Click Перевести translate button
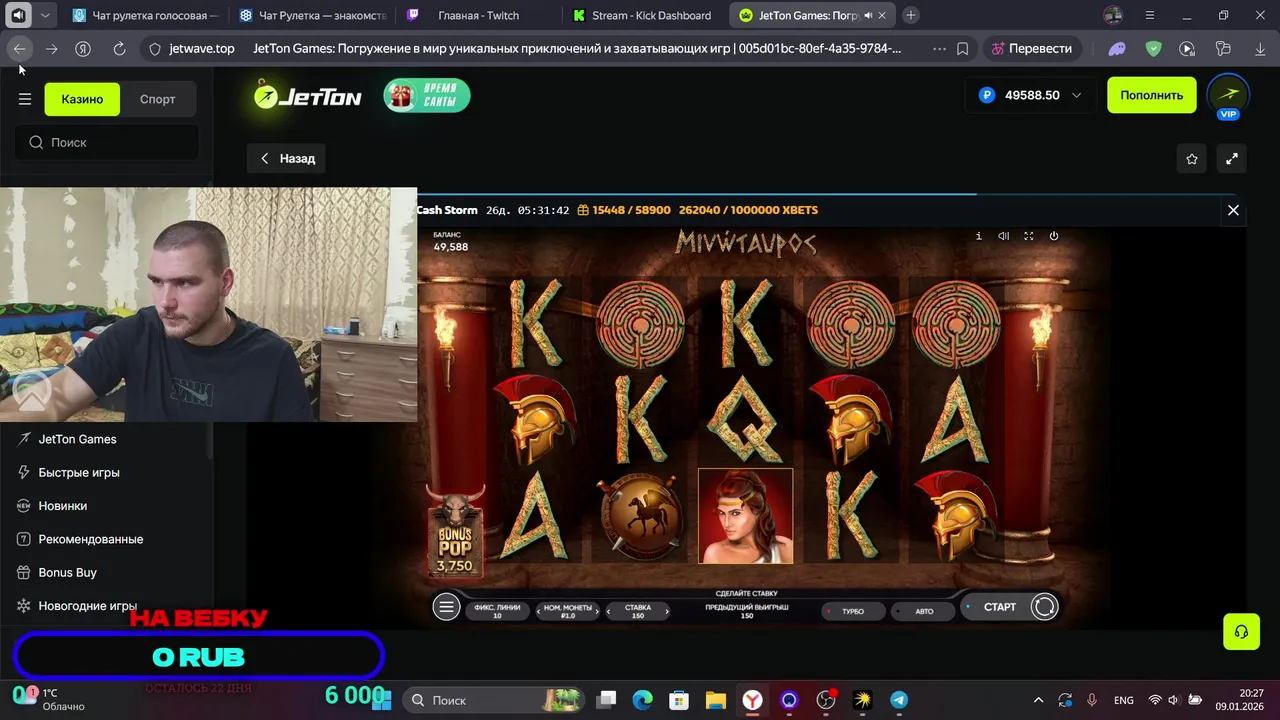This screenshot has height=720, width=1280. pyautogui.click(x=1030, y=48)
